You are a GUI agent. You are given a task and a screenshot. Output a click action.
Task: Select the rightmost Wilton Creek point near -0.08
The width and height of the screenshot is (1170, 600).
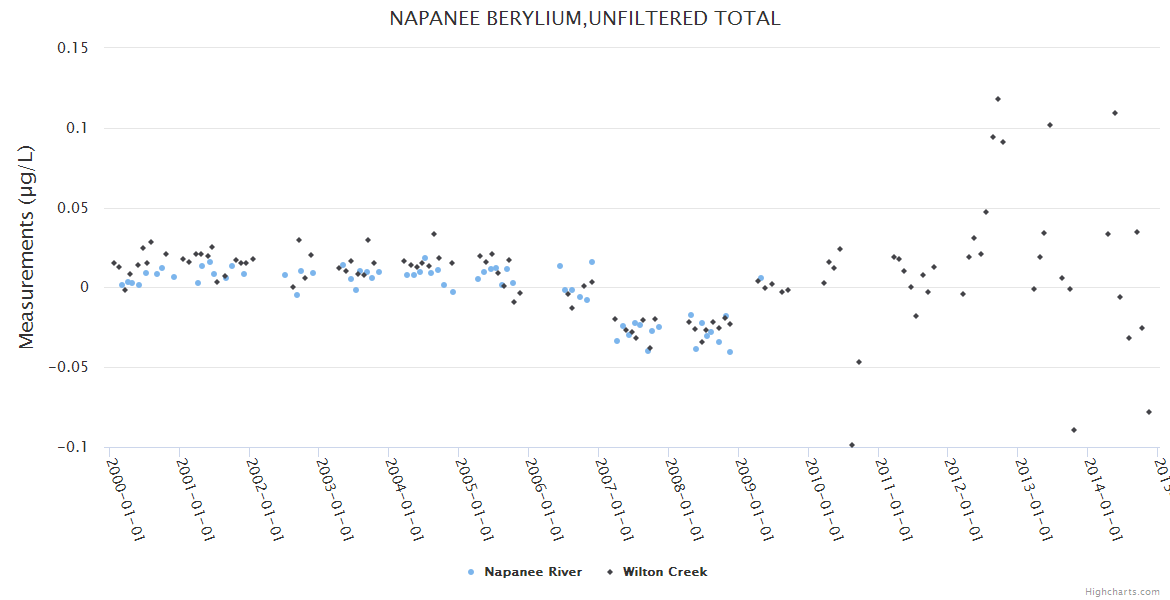click(x=1149, y=412)
